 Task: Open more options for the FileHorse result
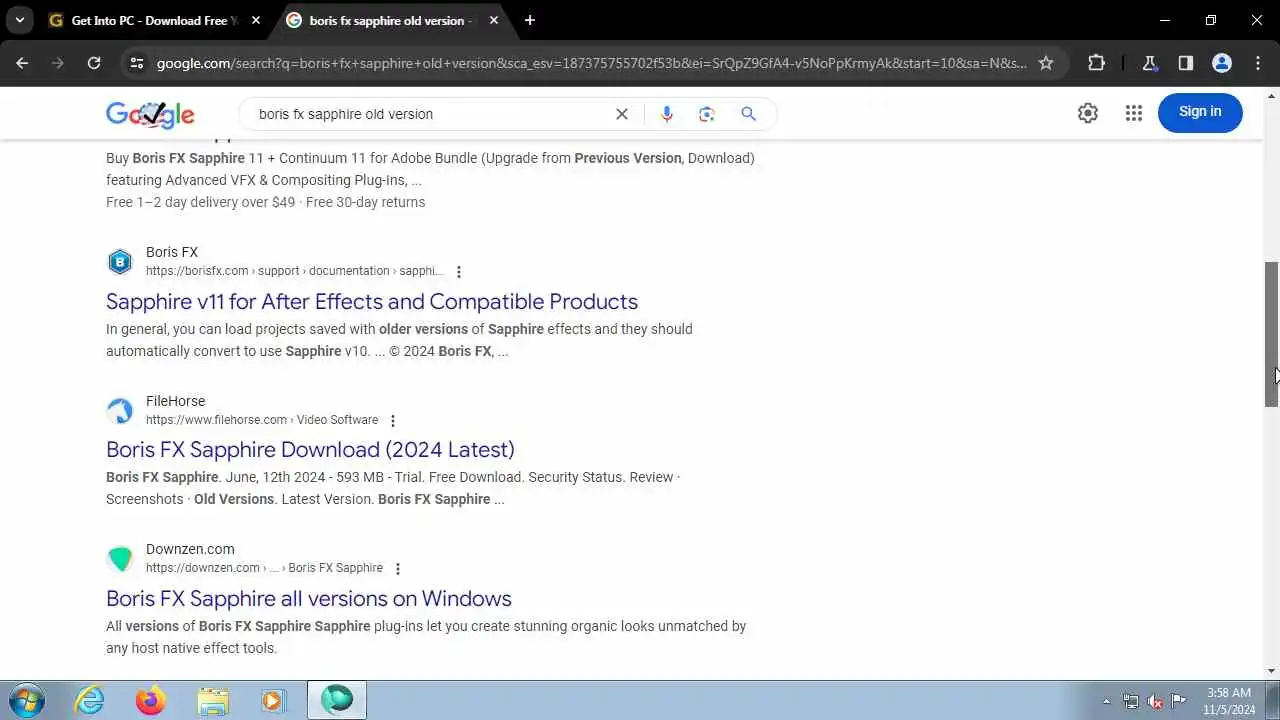click(x=393, y=421)
